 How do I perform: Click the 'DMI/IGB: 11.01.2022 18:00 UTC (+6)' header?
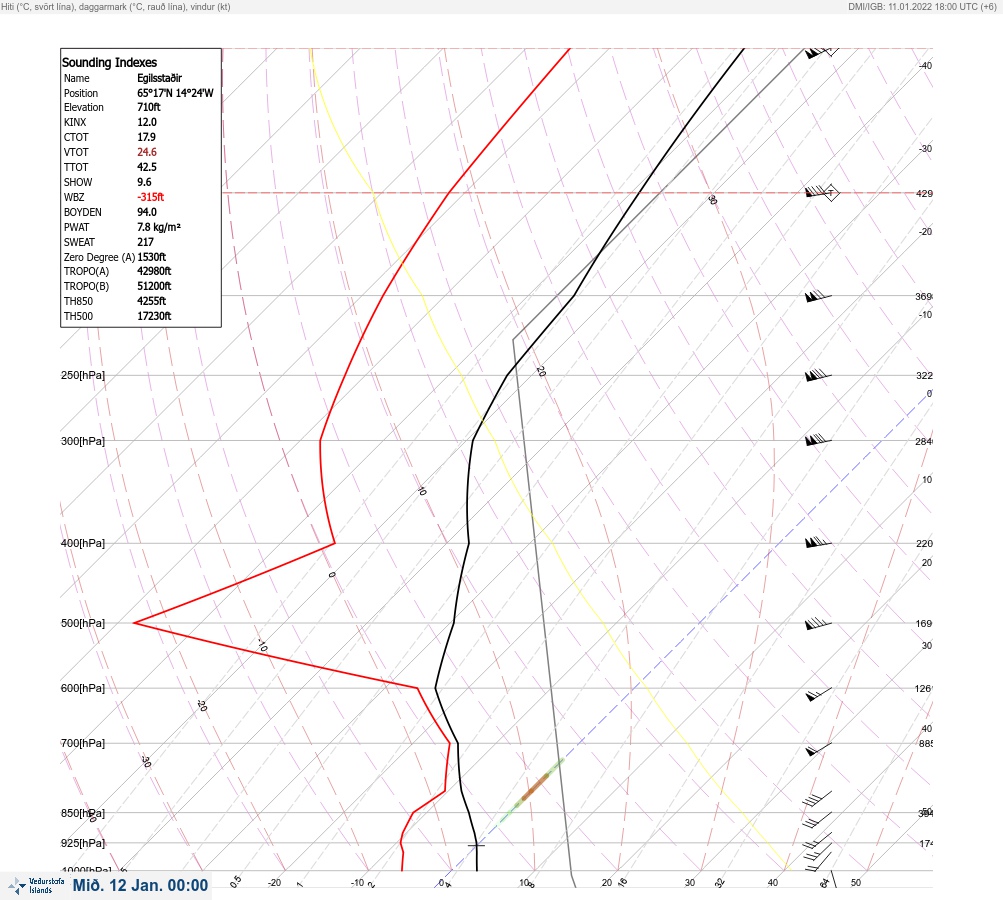[922, 6]
